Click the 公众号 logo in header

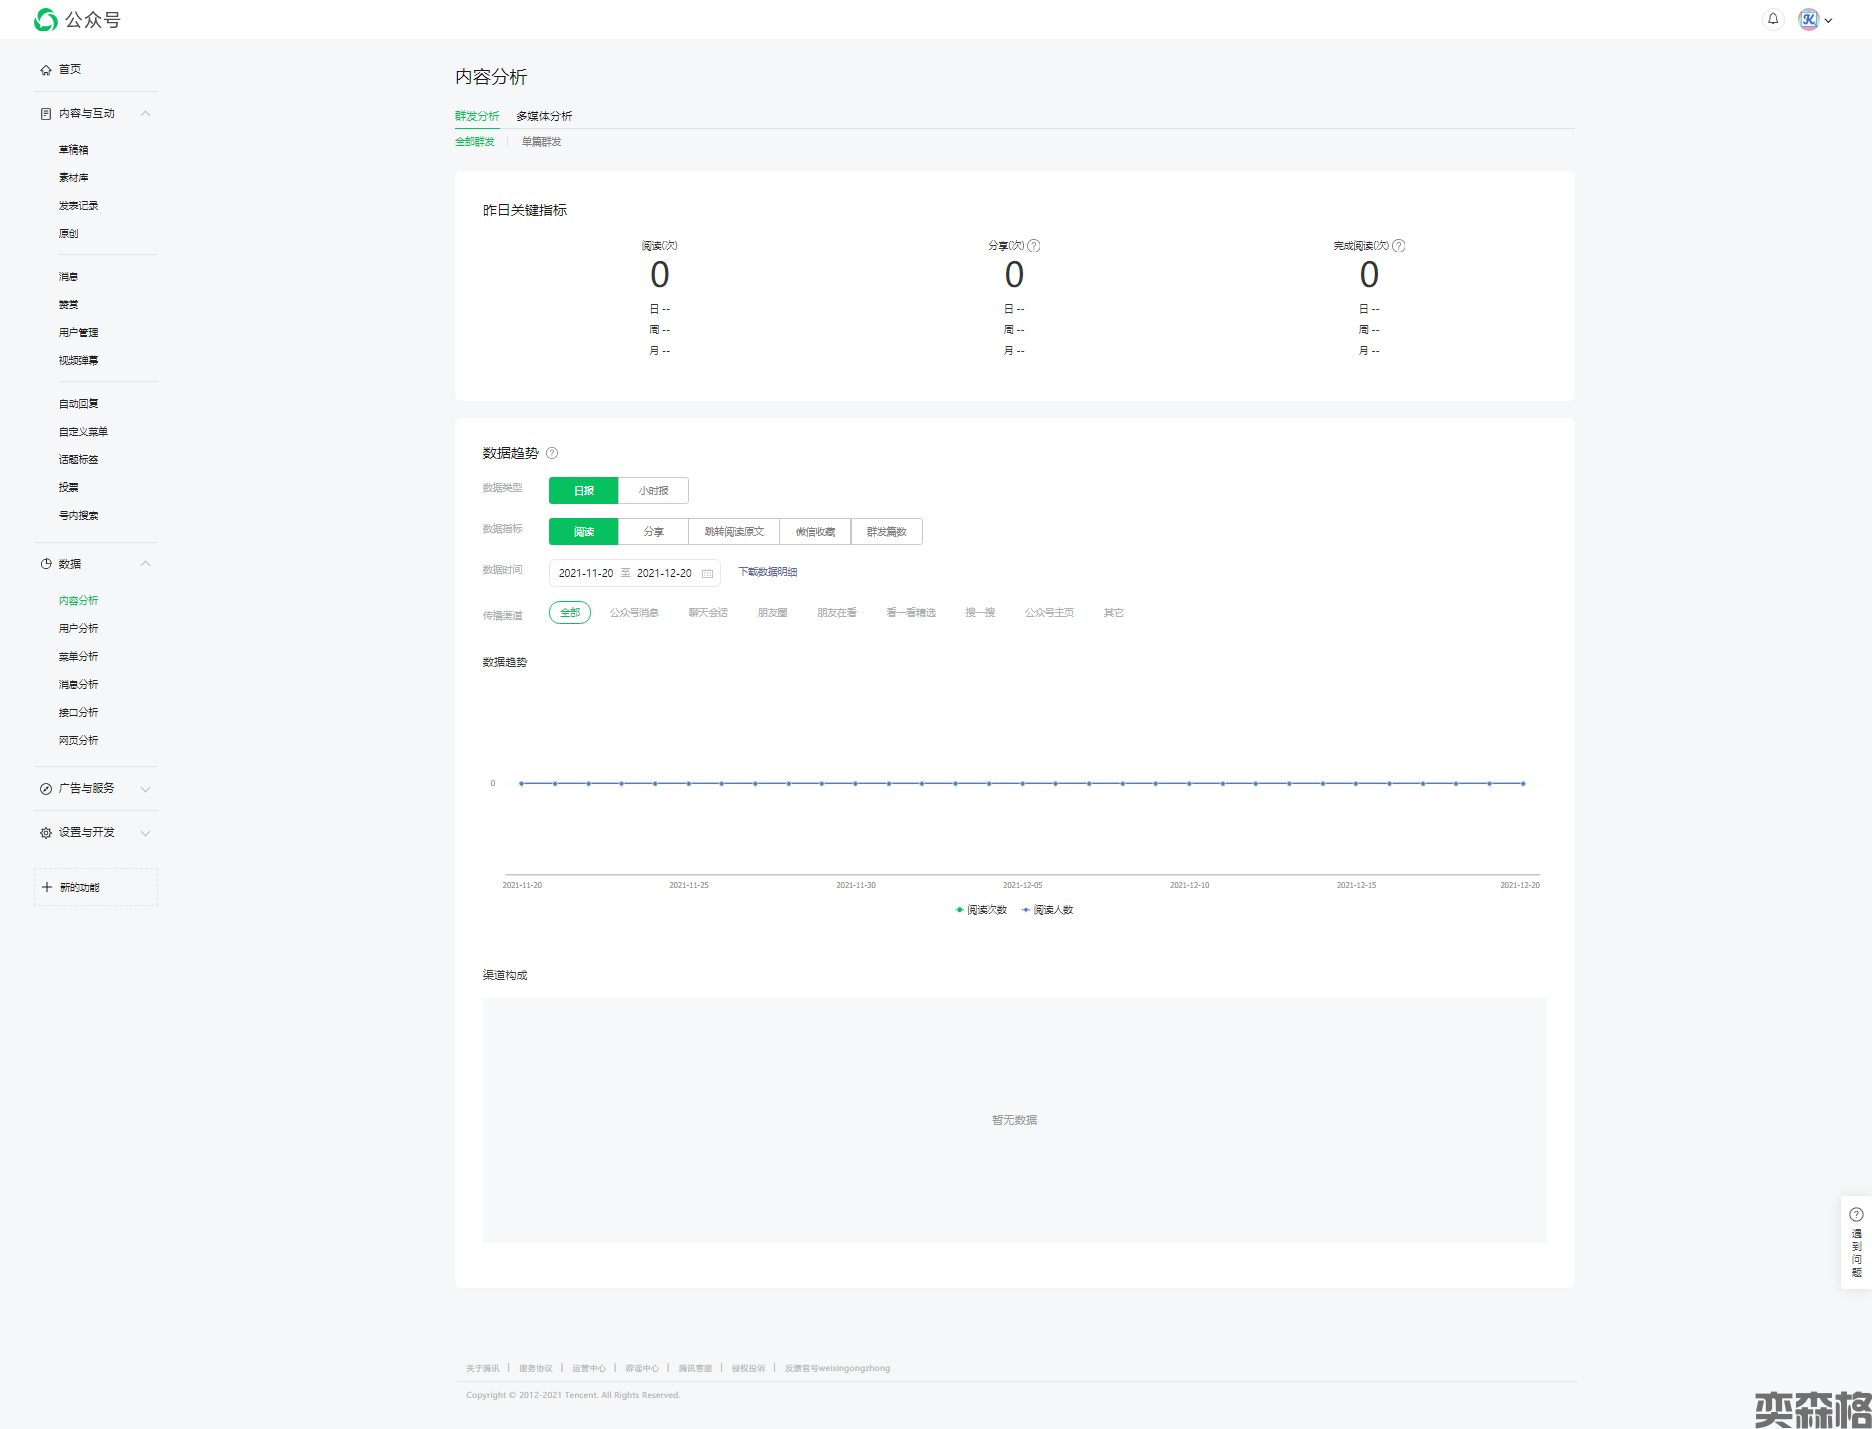point(77,20)
